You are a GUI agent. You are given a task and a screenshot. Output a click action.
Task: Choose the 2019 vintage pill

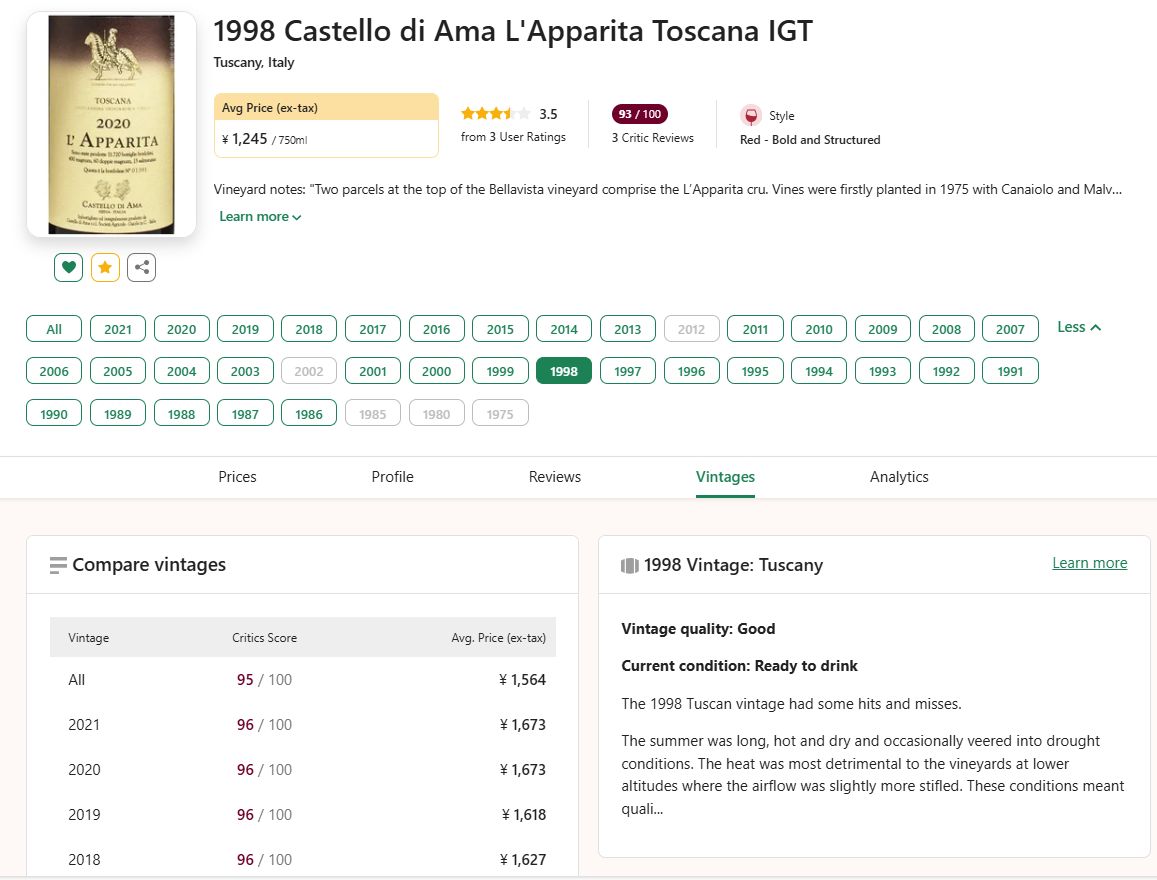(245, 329)
